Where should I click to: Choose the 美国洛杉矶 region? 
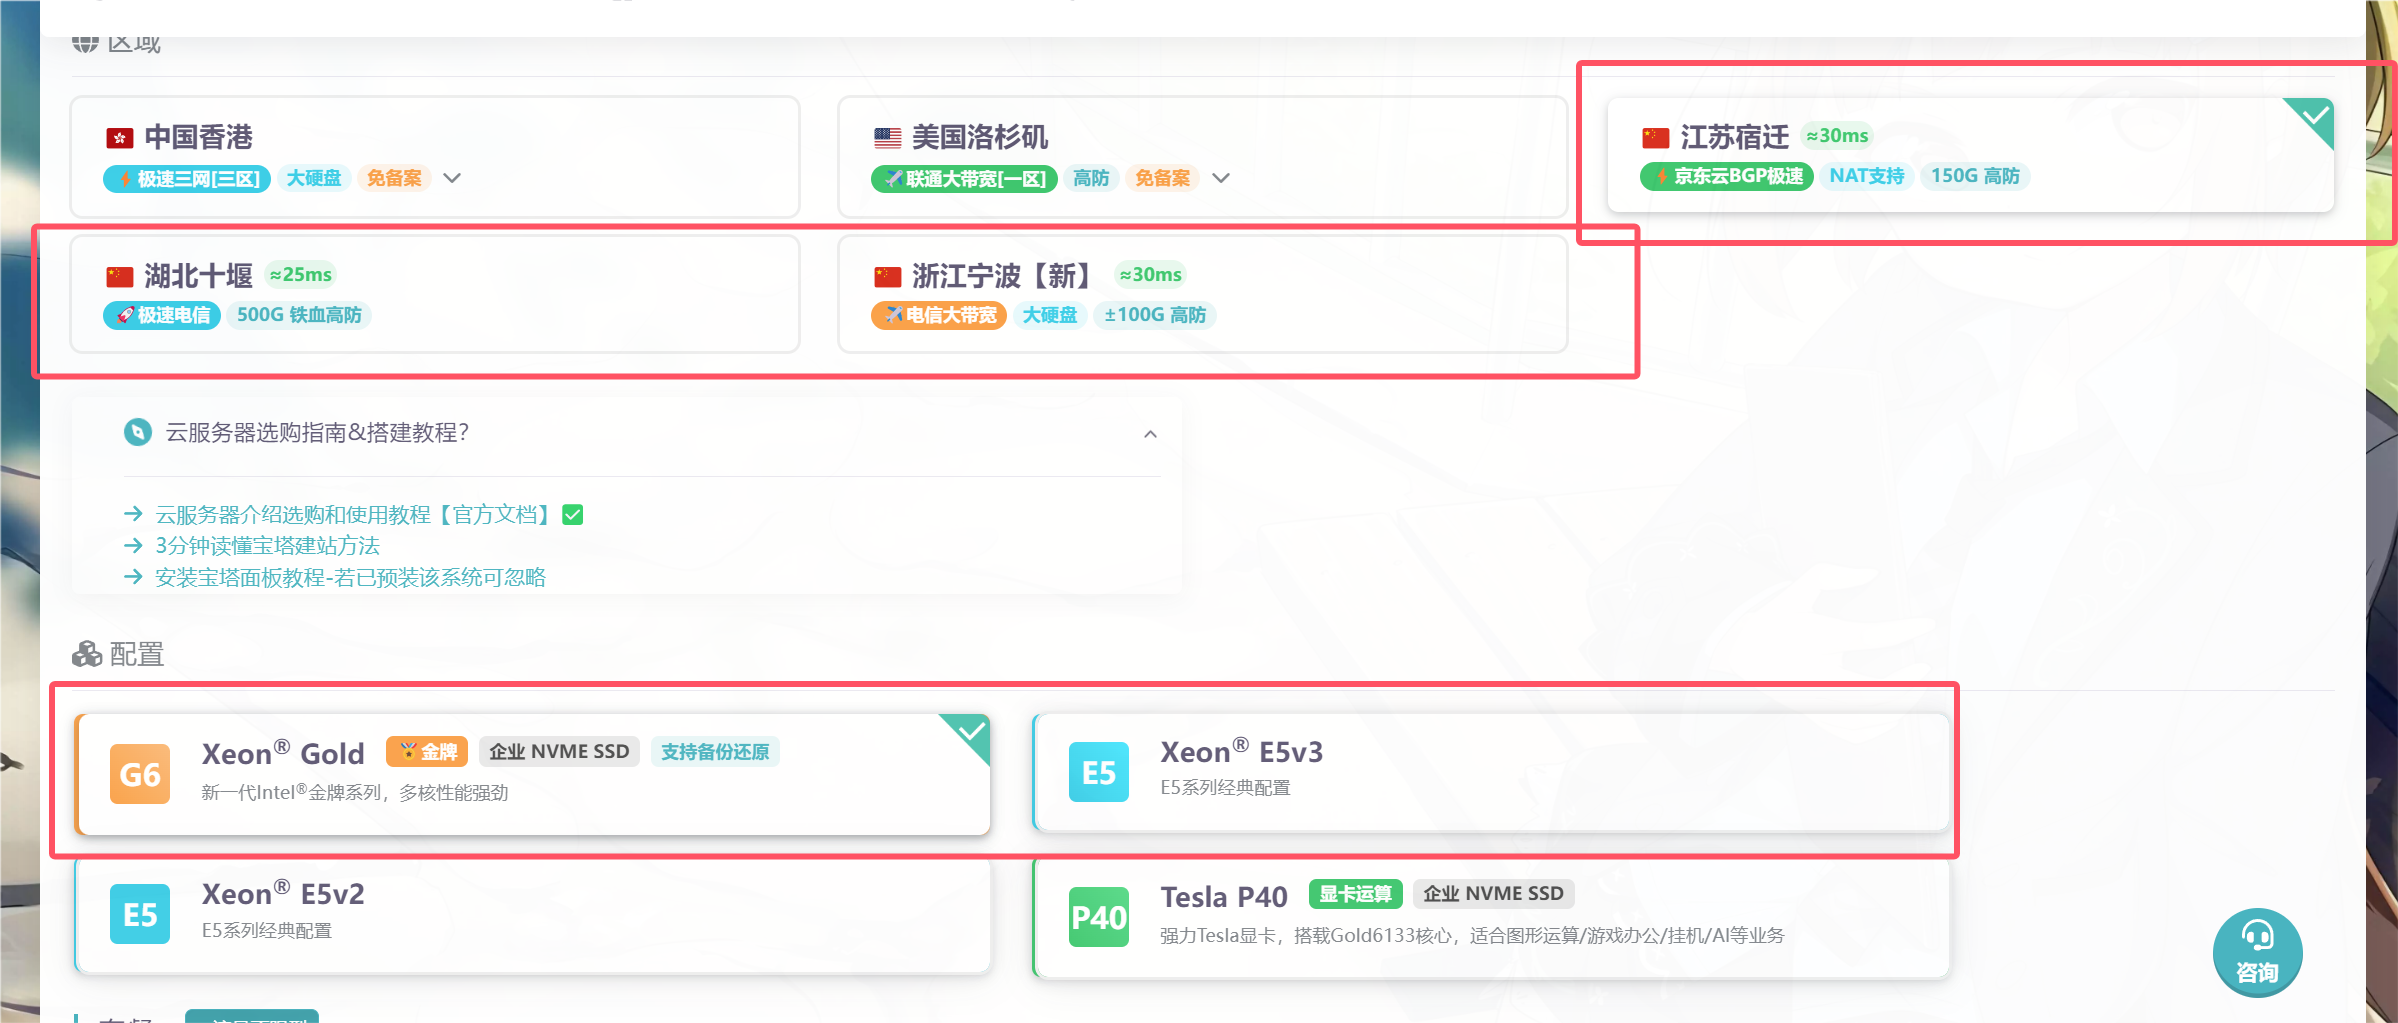click(x=1202, y=156)
